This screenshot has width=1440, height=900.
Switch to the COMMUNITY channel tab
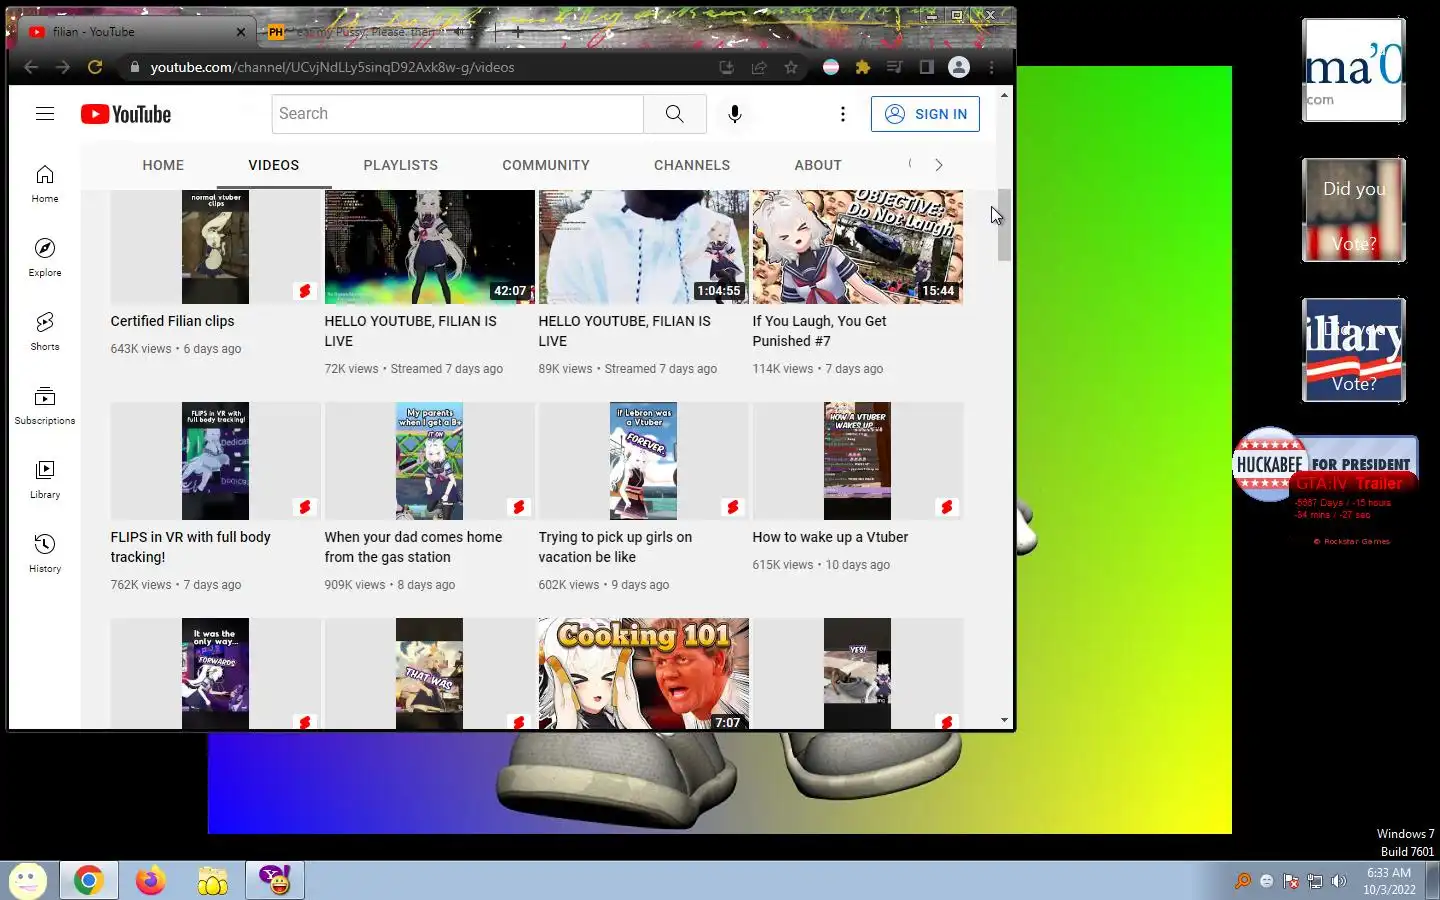tap(546, 165)
